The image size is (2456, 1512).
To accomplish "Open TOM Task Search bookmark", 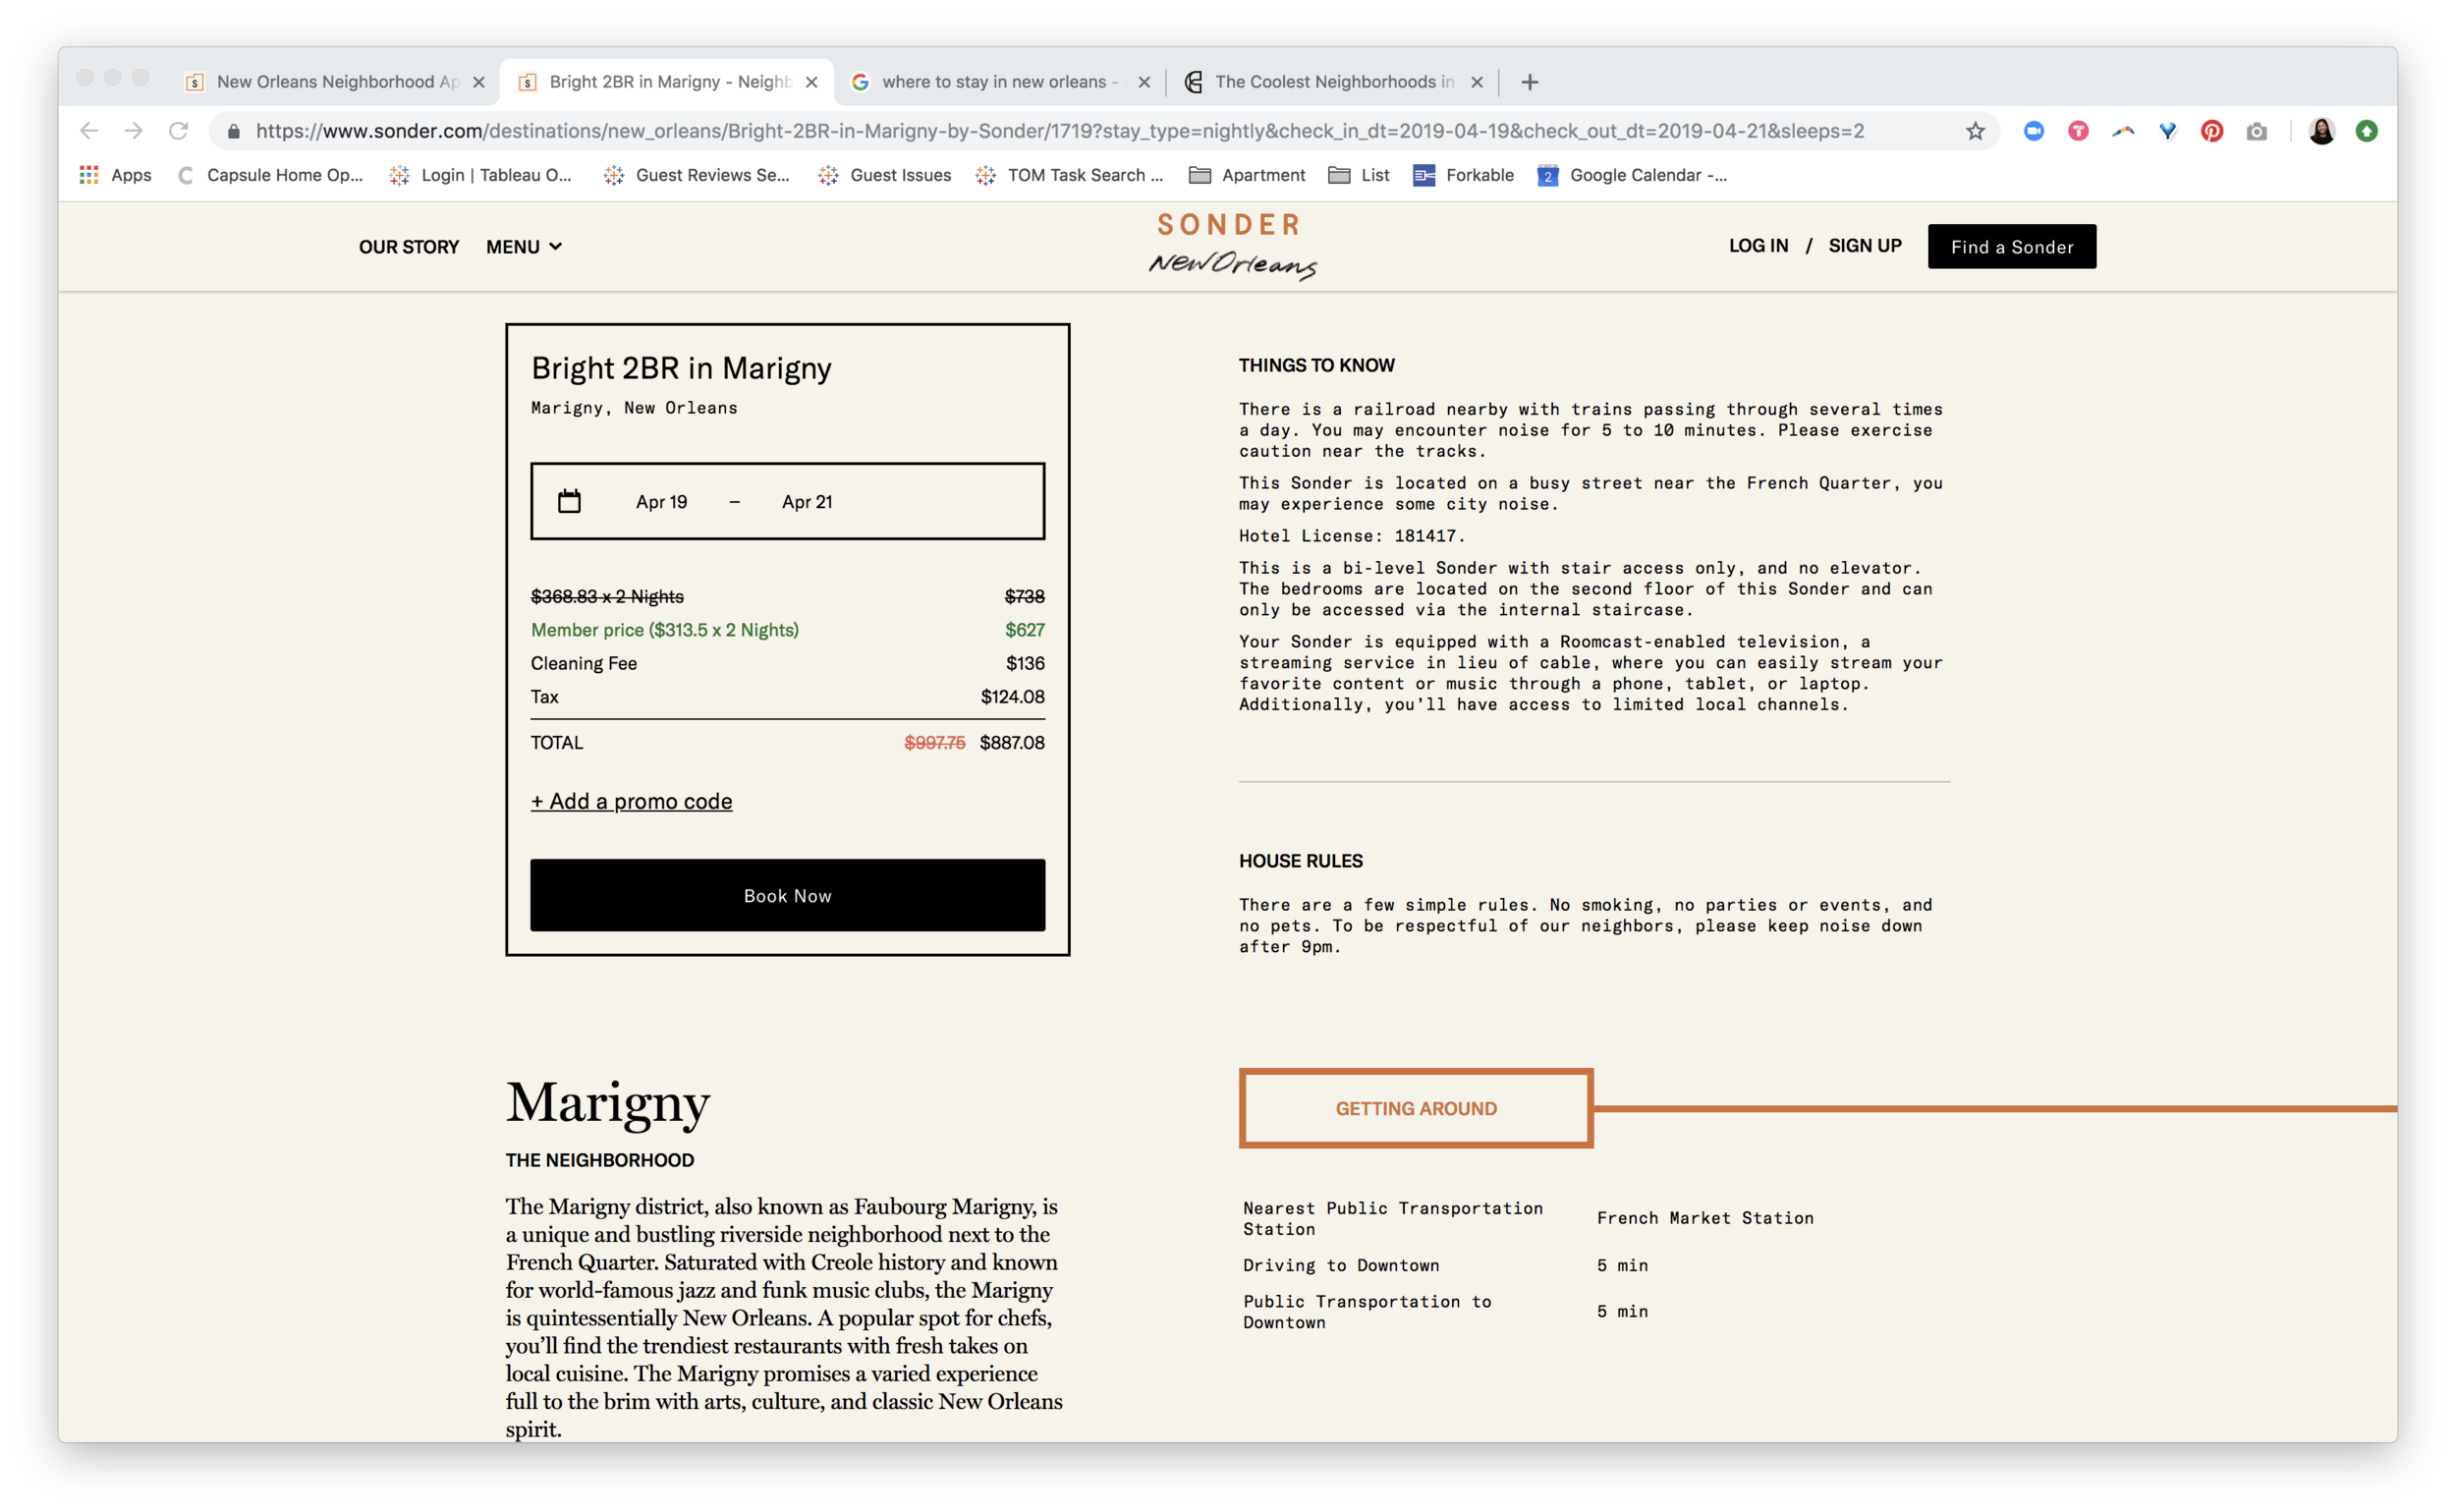I will [x=1070, y=175].
